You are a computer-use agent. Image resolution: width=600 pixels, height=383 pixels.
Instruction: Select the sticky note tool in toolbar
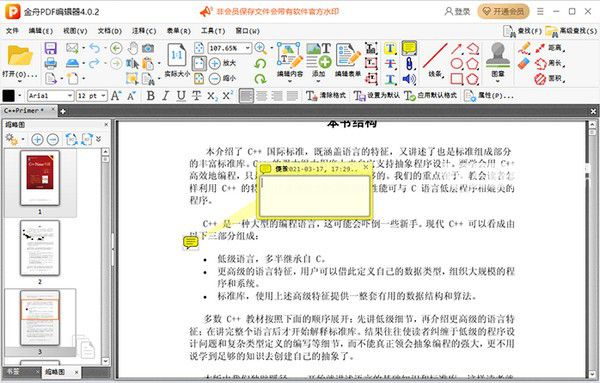coord(409,48)
